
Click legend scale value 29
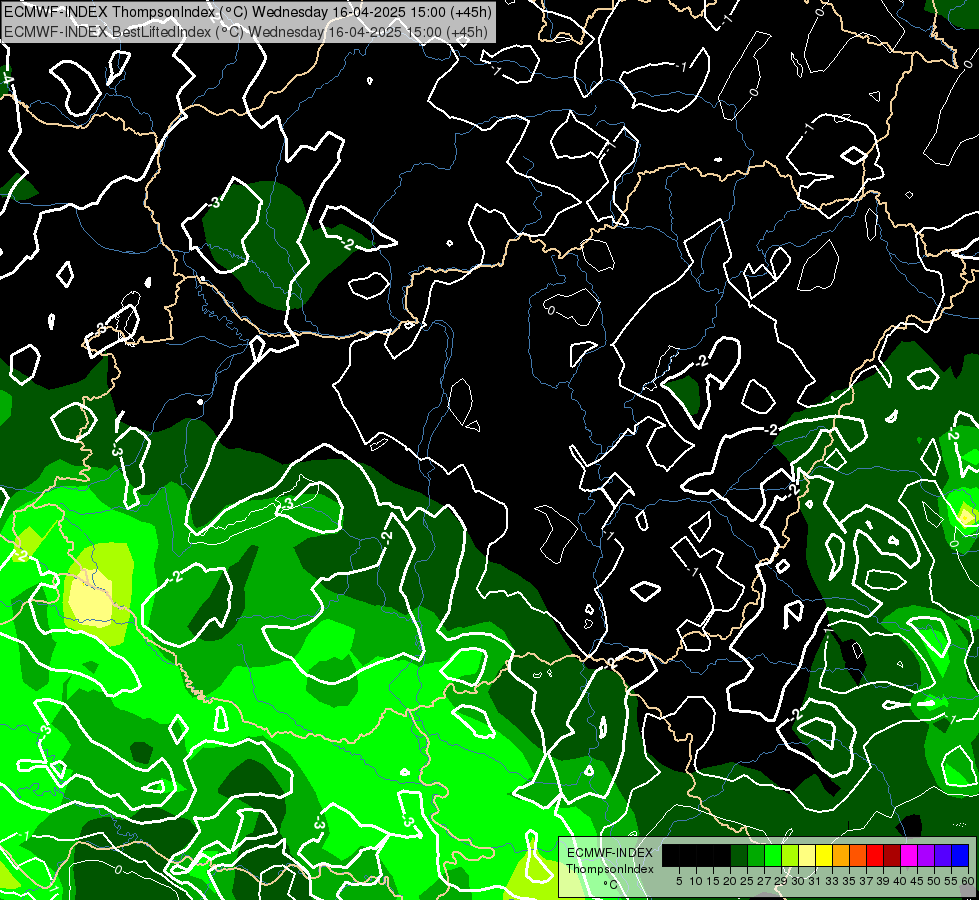pos(781,881)
